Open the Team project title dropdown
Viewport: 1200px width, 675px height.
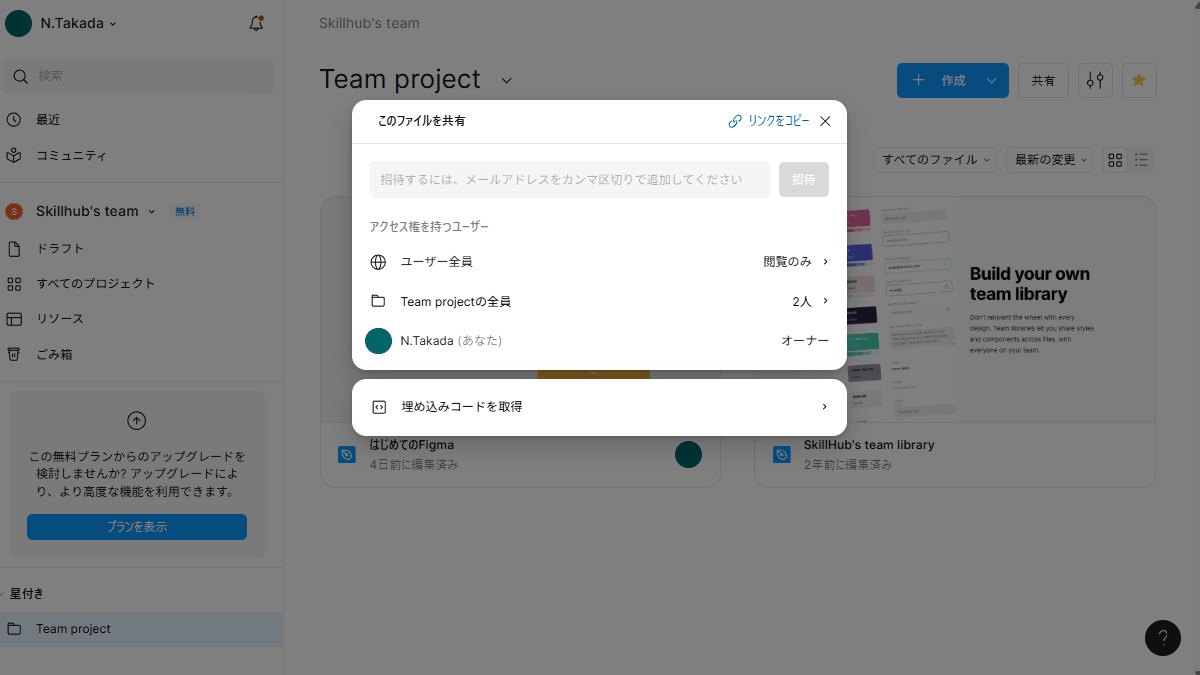click(507, 80)
